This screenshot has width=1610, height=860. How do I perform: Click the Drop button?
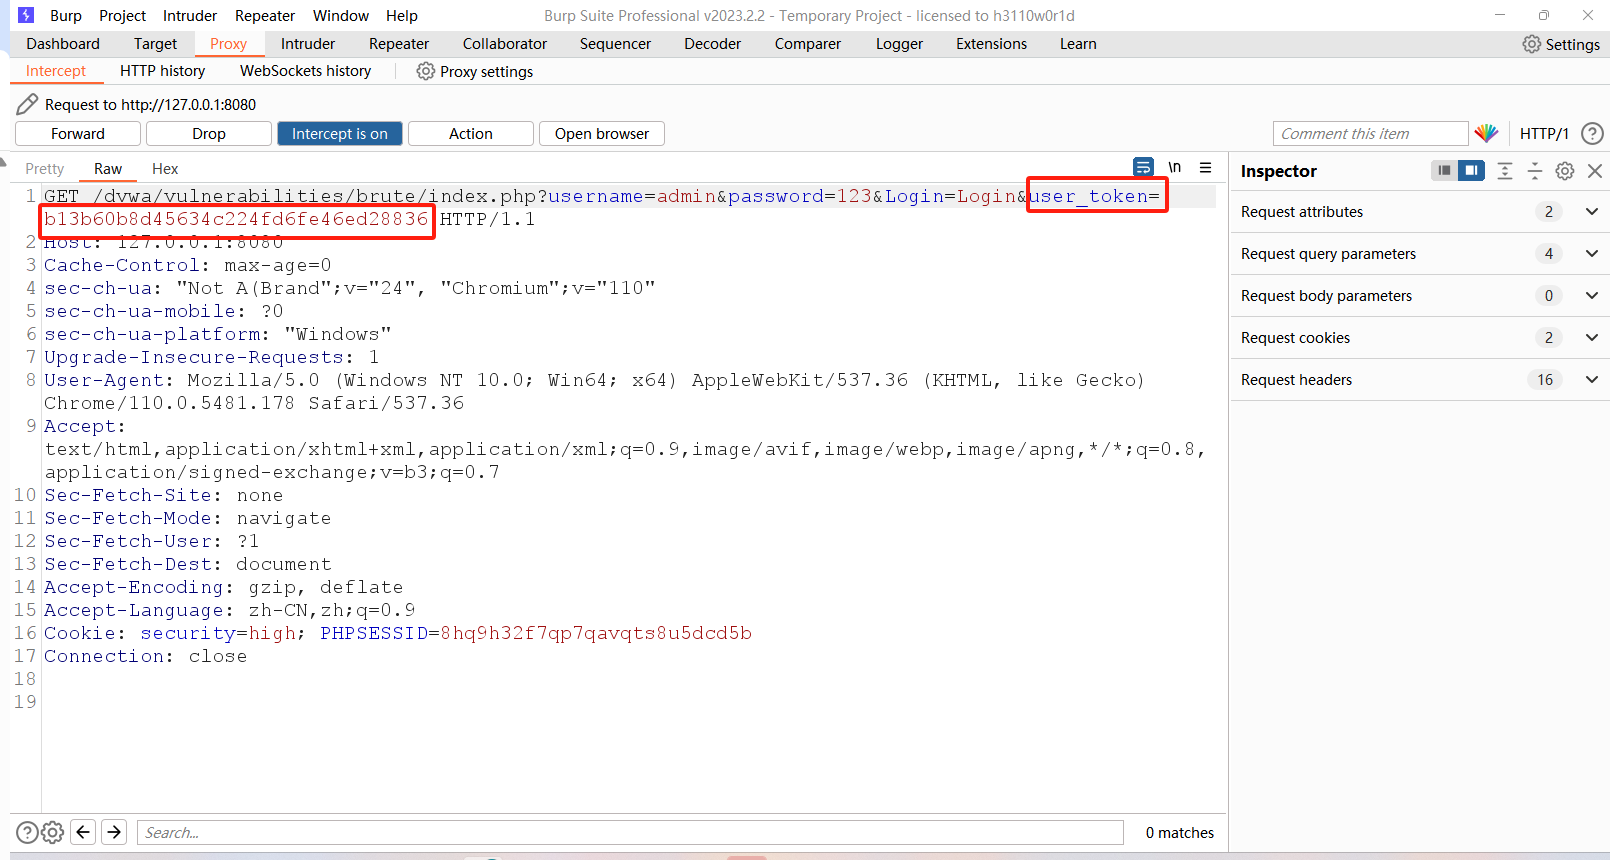[209, 133]
